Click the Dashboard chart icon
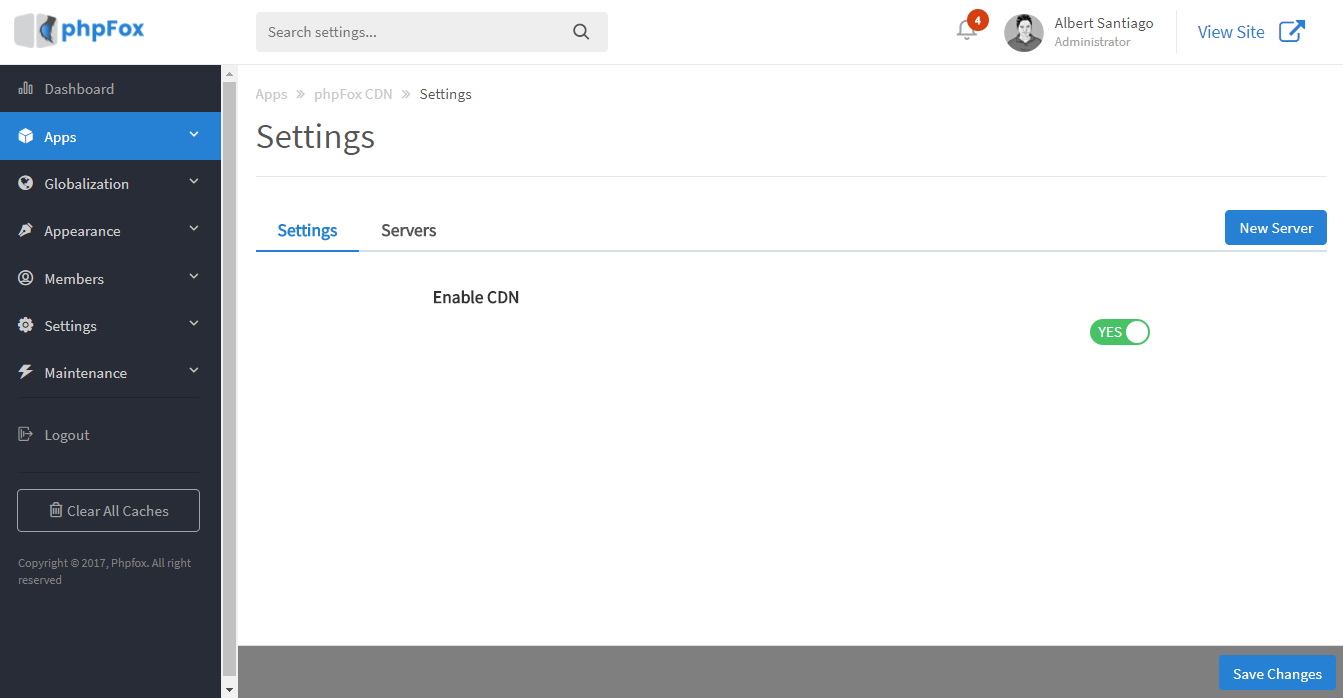This screenshot has height=698, width=1343. coord(26,89)
